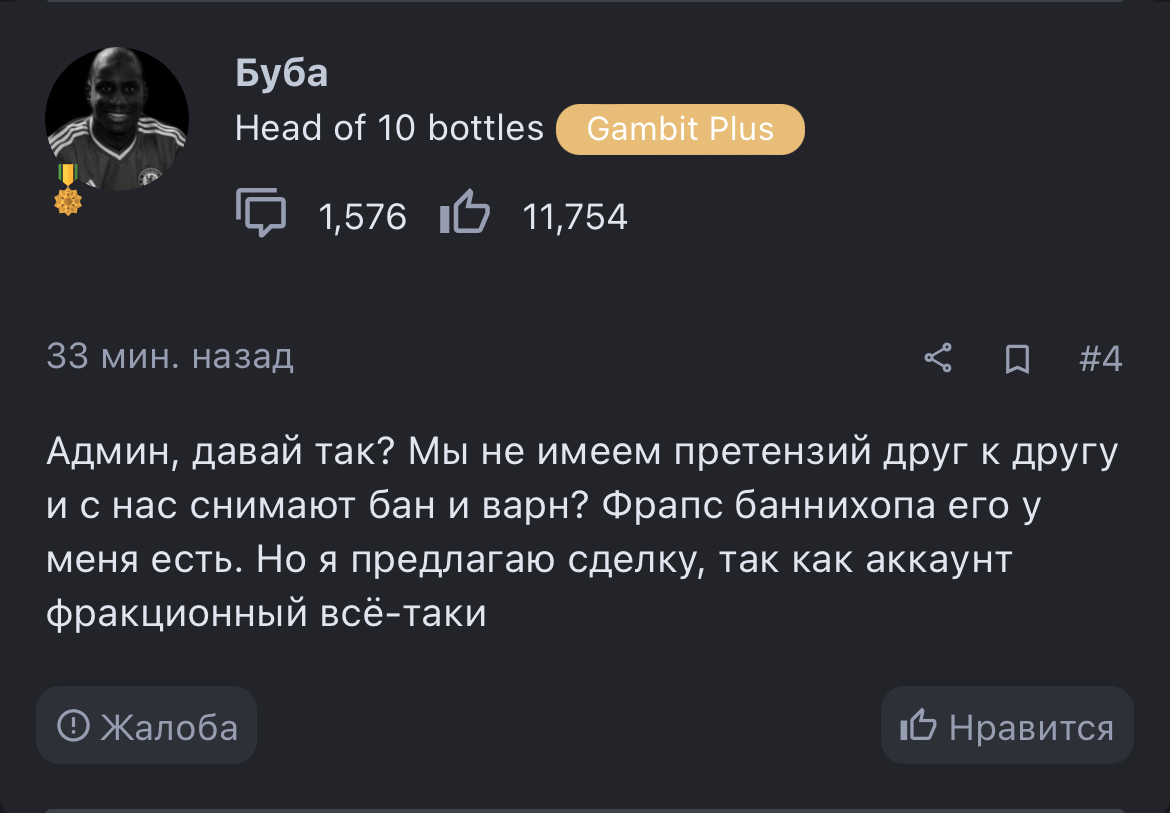Click the medal badge under the avatar
This screenshot has height=813, width=1170.
(x=68, y=190)
